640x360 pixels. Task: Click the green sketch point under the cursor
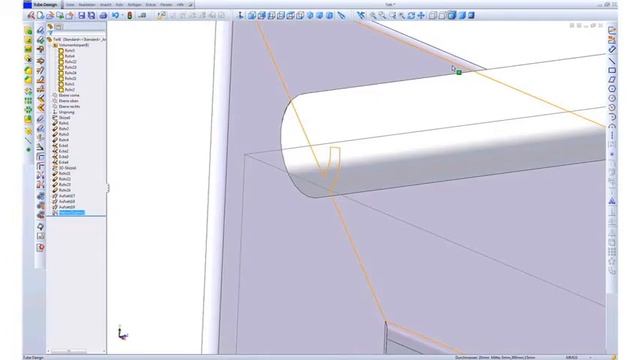click(x=459, y=72)
